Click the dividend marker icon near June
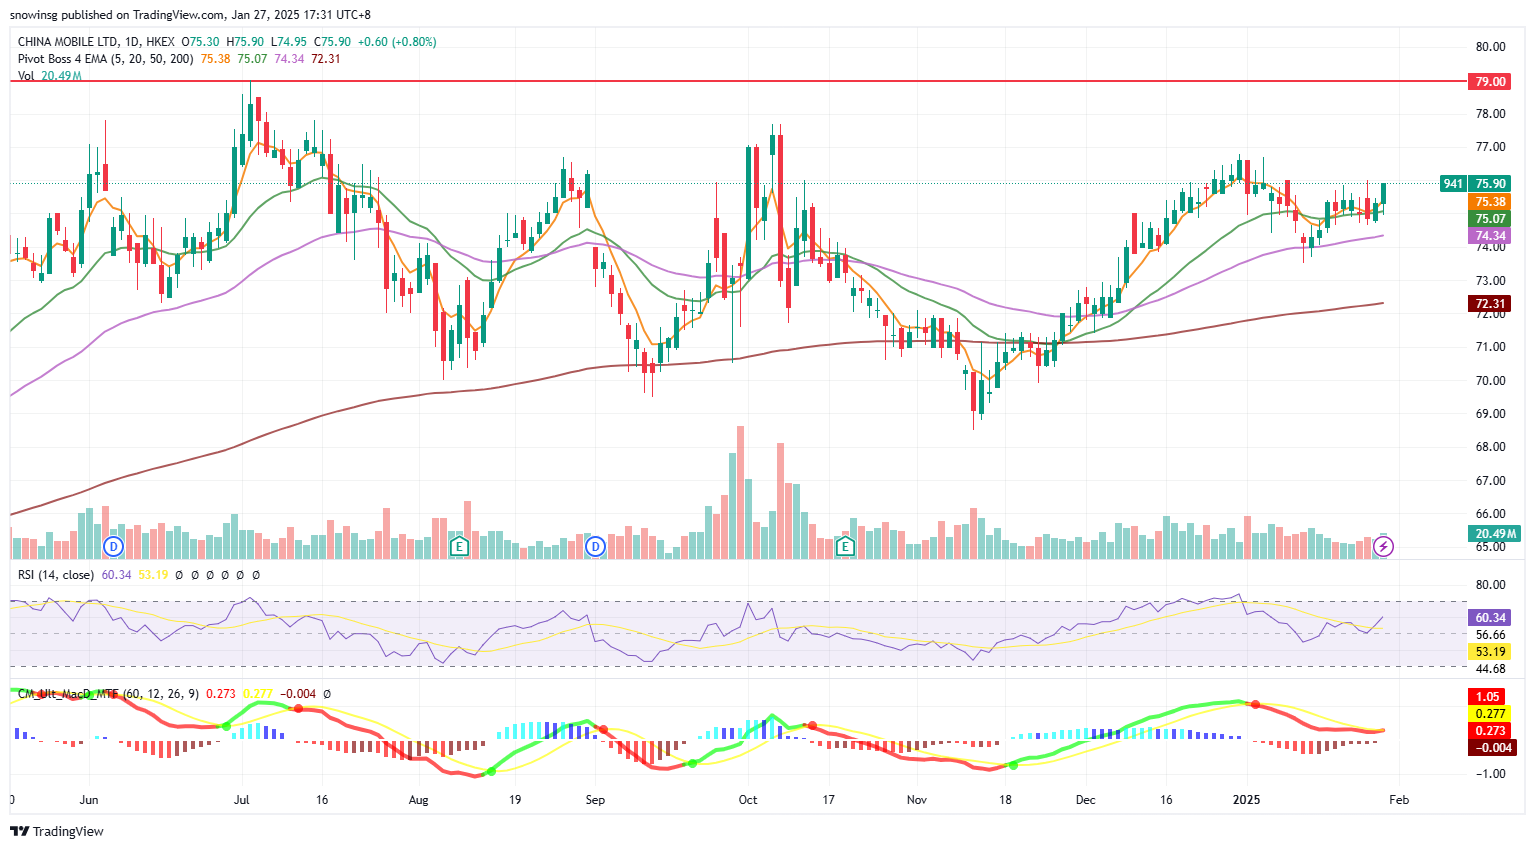Image resolution: width=1535 pixels, height=849 pixels. [113, 546]
